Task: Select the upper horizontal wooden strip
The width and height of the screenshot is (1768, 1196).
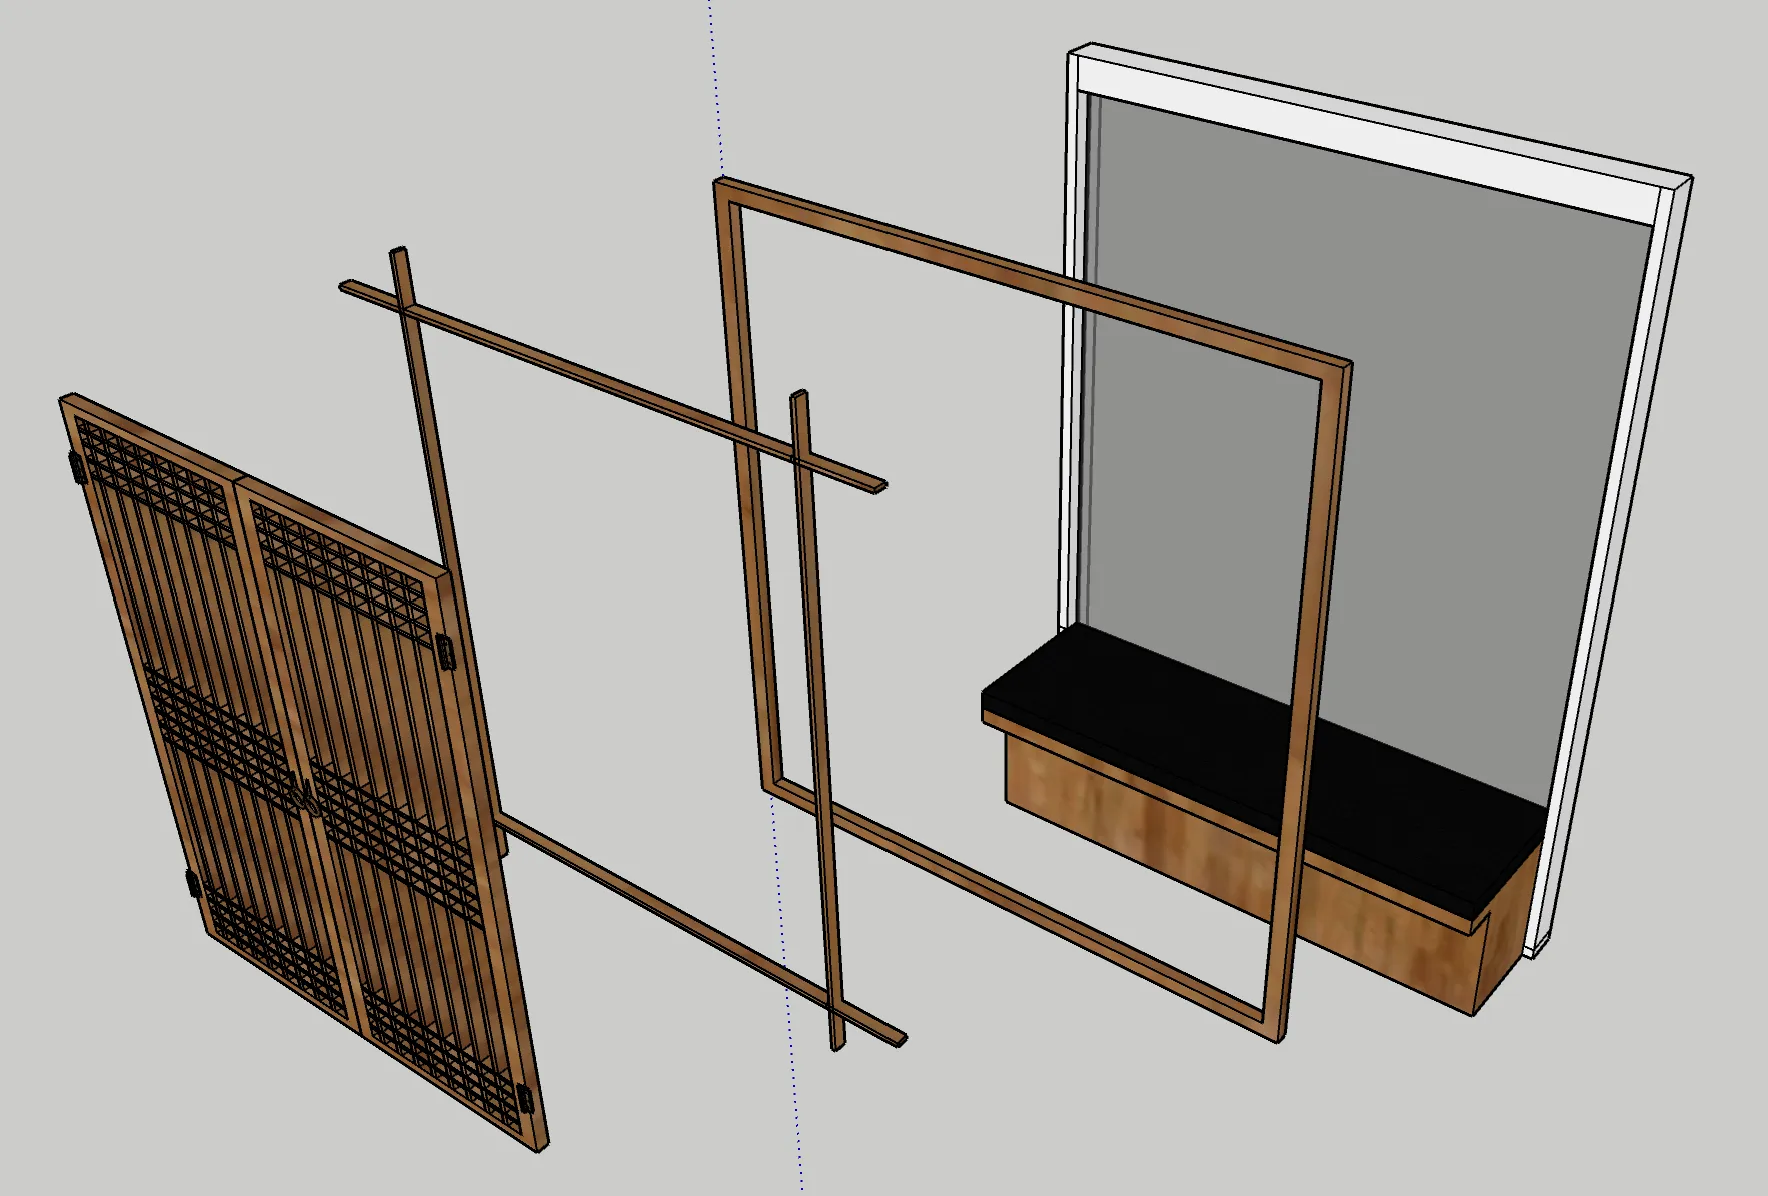Action: [612, 385]
